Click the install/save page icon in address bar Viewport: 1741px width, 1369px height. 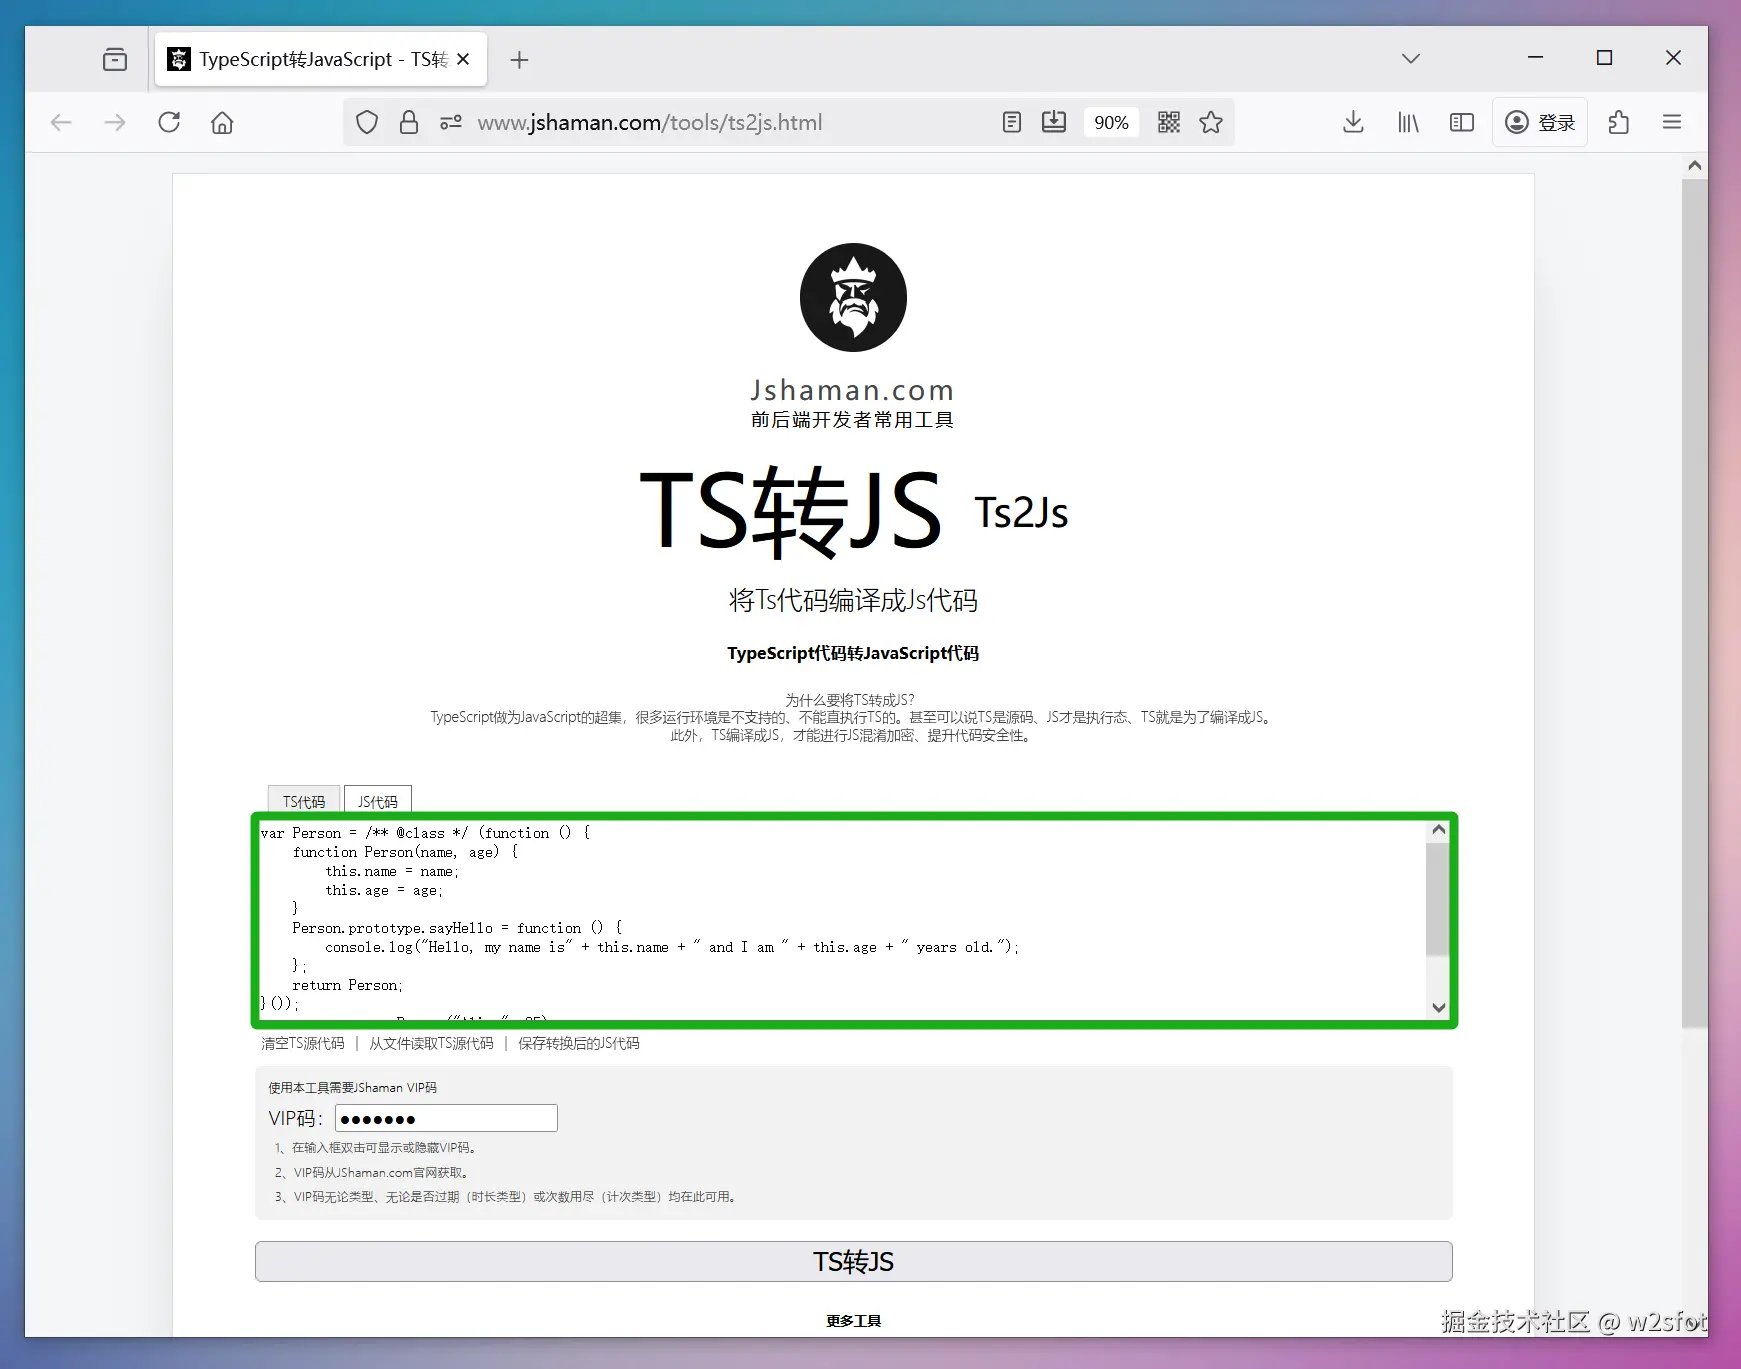click(1054, 122)
